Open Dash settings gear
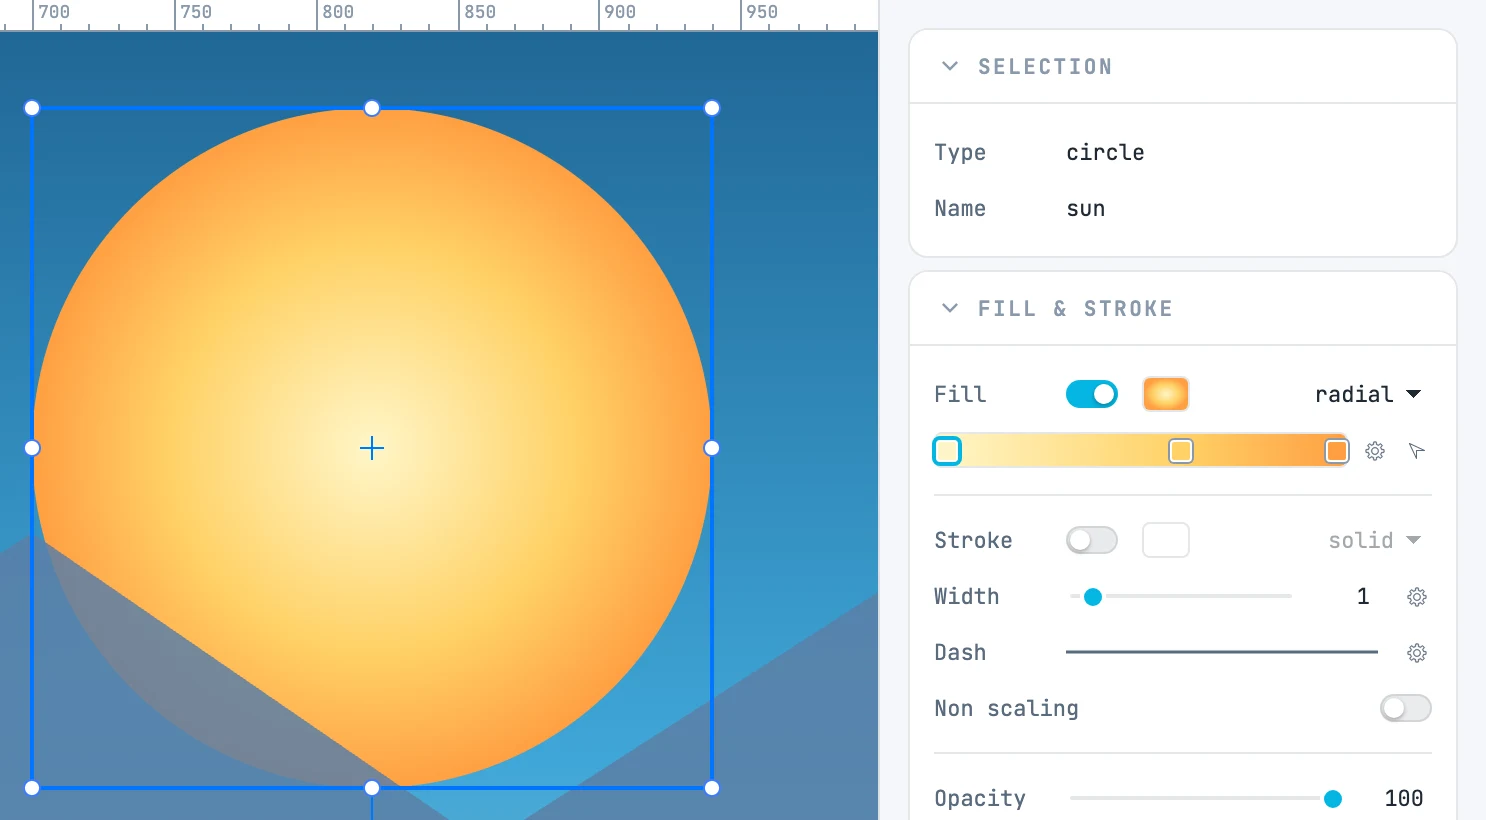The width and height of the screenshot is (1486, 820). [x=1417, y=653]
